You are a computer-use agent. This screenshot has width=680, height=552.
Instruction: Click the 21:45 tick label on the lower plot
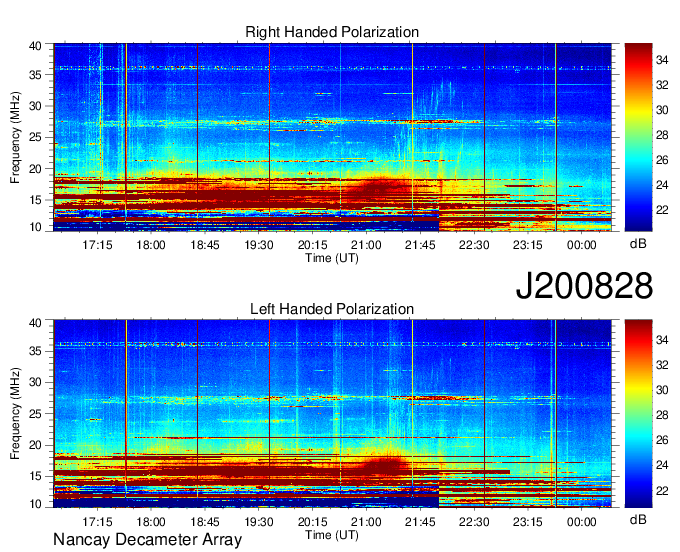(x=420, y=522)
